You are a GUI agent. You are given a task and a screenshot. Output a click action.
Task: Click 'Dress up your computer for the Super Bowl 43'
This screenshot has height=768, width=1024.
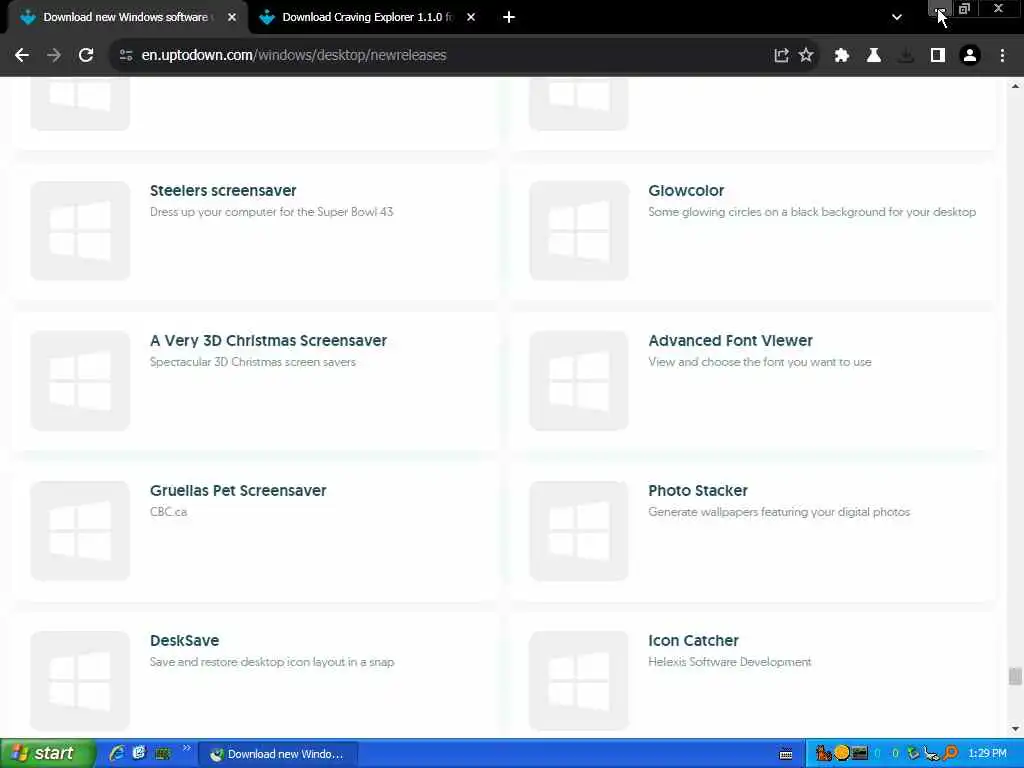271,212
